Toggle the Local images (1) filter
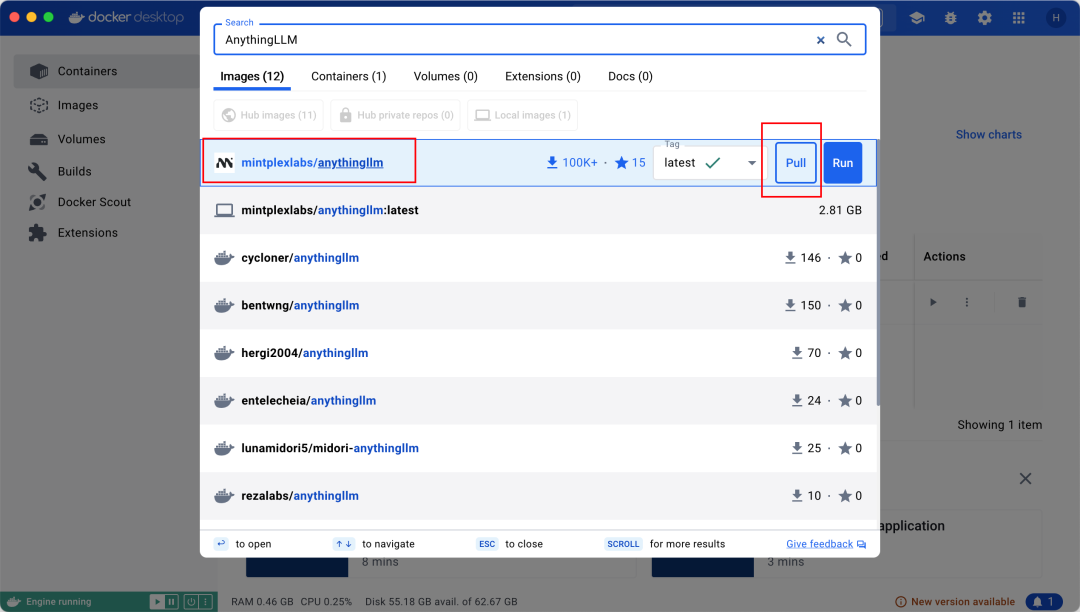1080x612 pixels. 523,115
